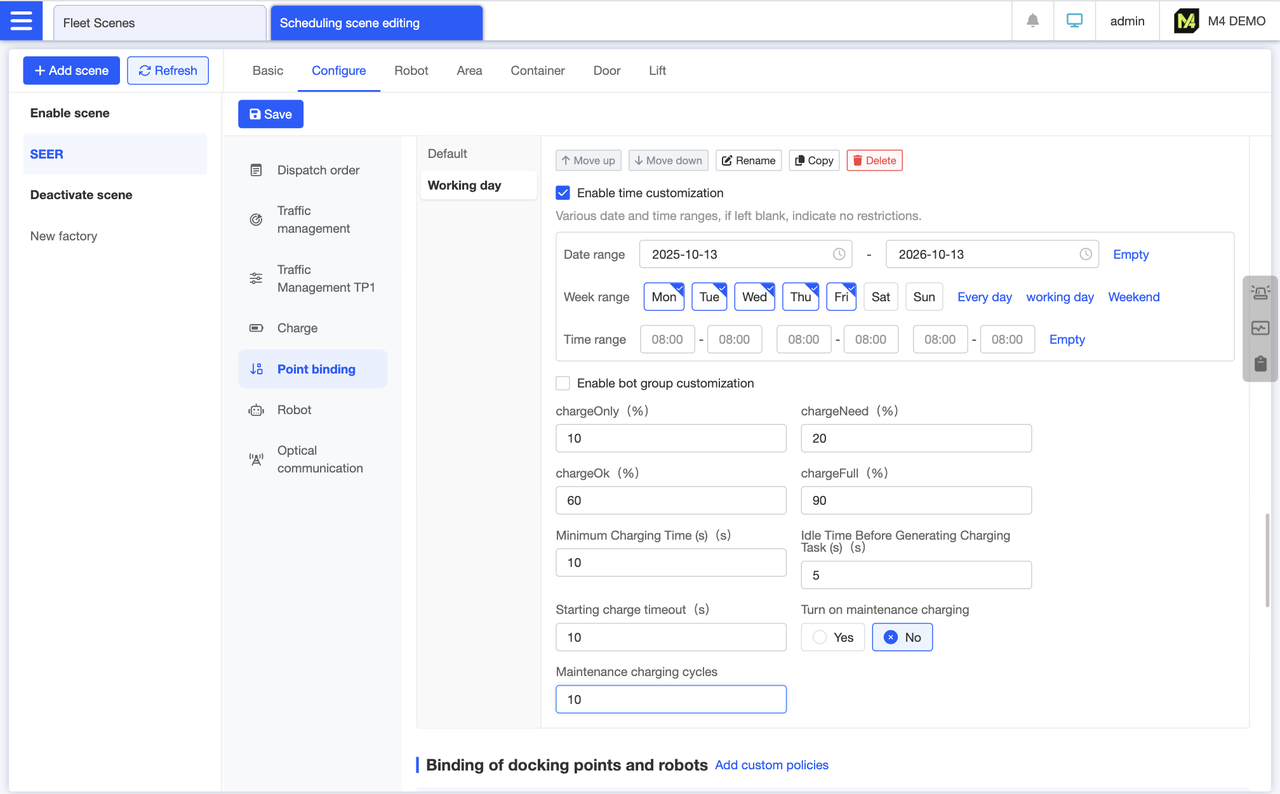Enable bot group customization
The width and height of the screenshot is (1280, 794).
(x=563, y=383)
